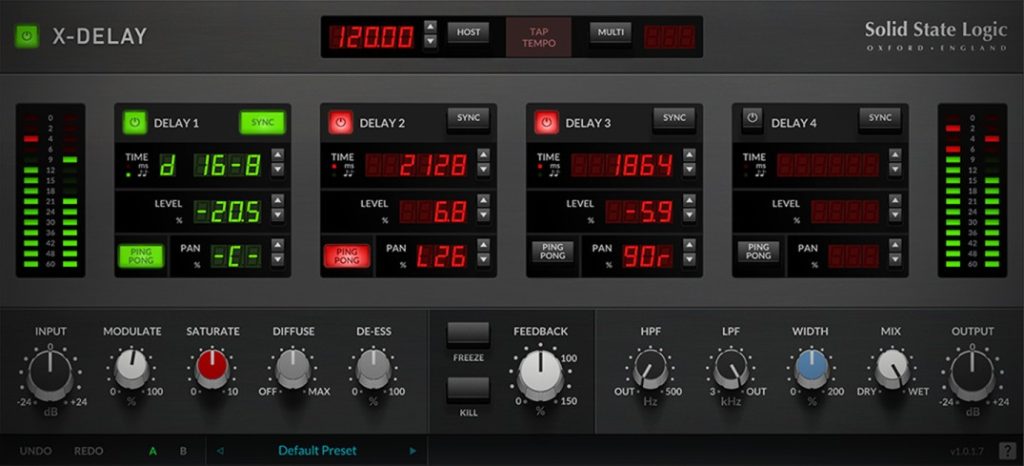Turn off Delay 1 power button

[x=134, y=123]
